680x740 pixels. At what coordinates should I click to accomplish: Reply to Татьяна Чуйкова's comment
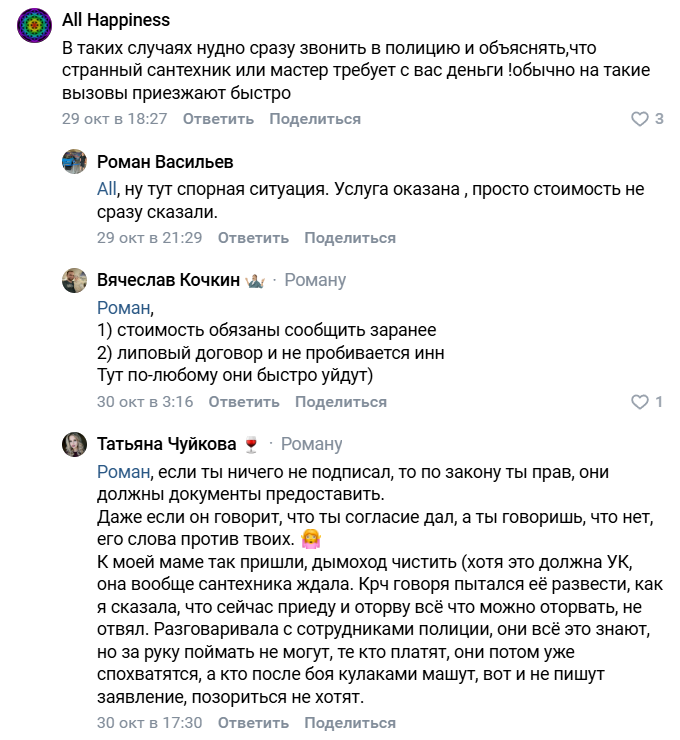[253, 722]
